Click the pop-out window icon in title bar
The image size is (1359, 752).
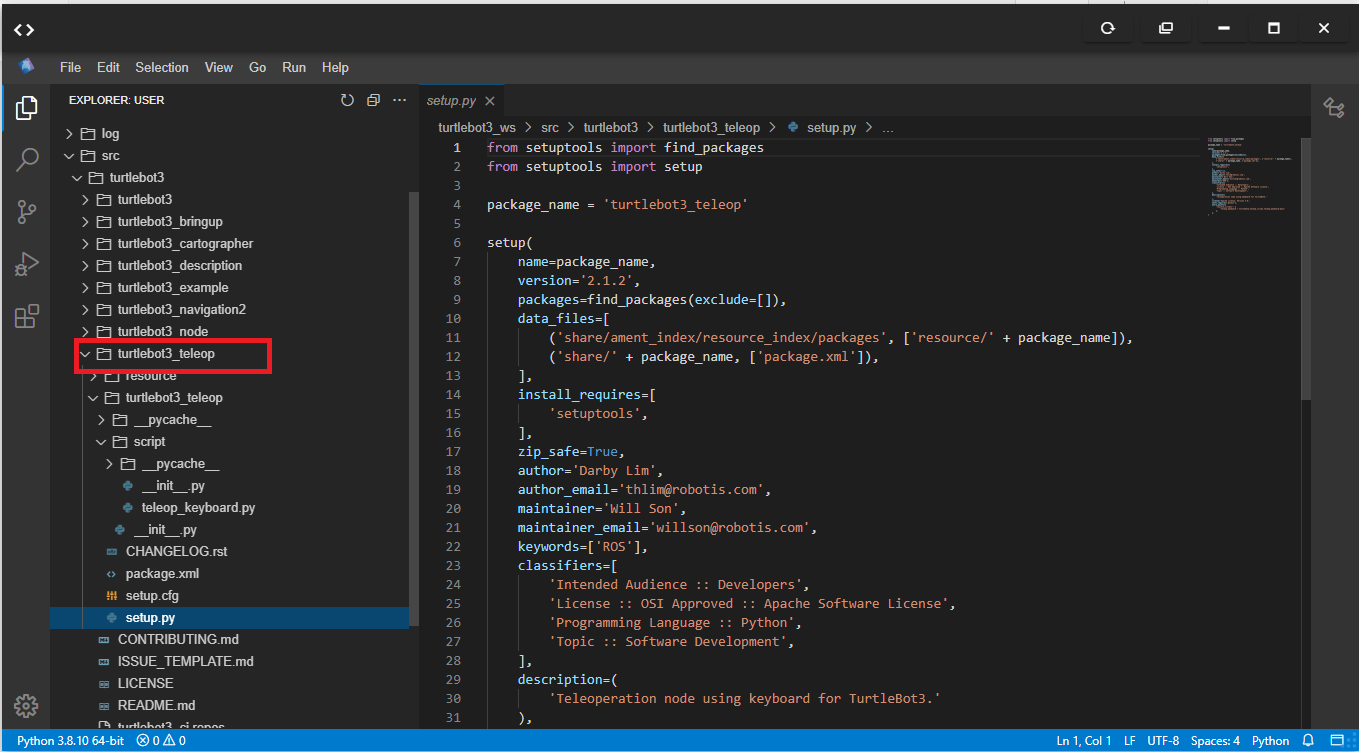pyautogui.click(x=1166, y=29)
